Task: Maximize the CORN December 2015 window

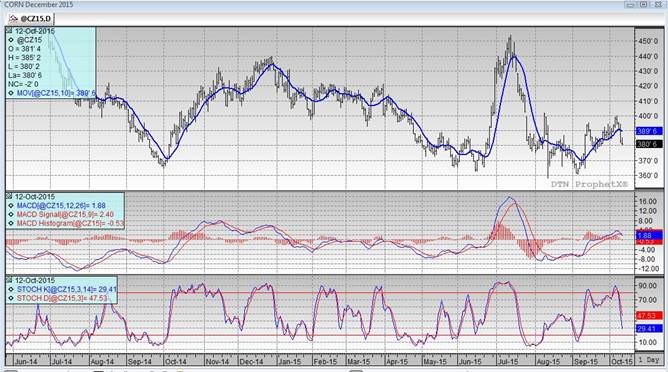Action: click(x=643, y=5)
